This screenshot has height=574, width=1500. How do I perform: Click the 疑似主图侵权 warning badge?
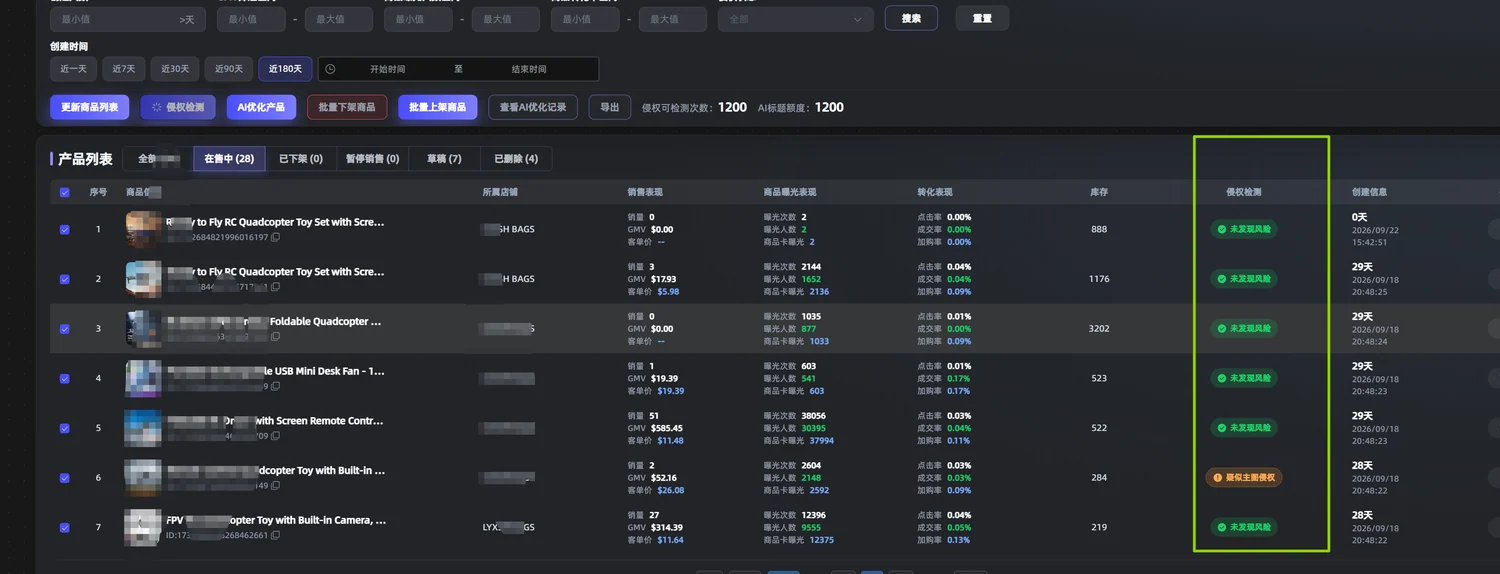(x=1244, y=478)
